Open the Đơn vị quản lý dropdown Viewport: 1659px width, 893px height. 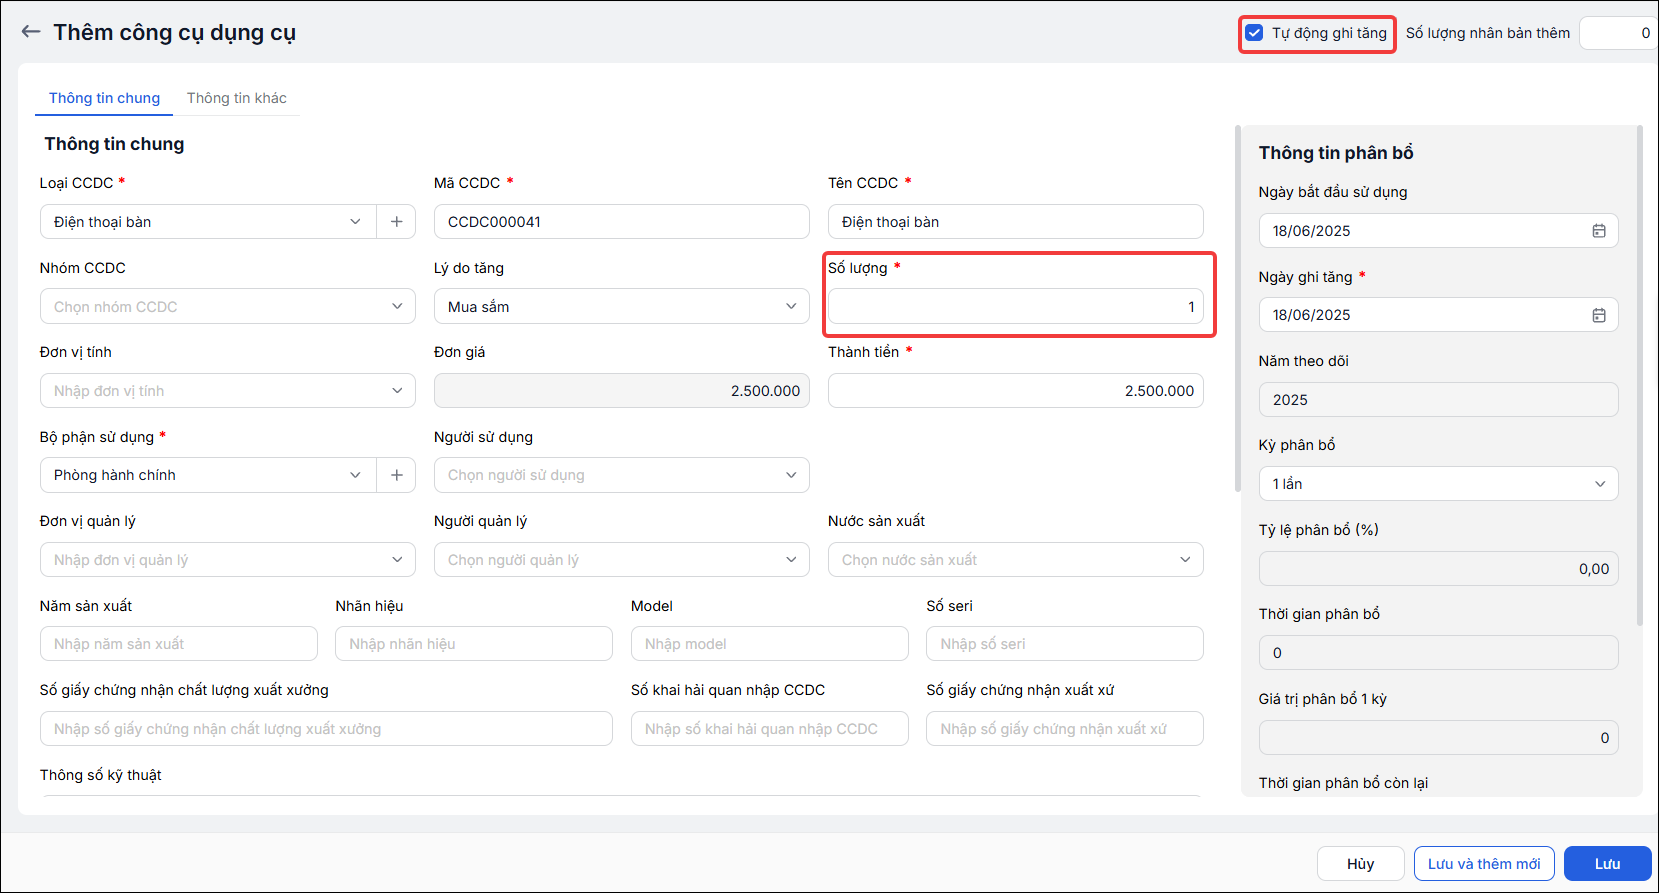228,560
